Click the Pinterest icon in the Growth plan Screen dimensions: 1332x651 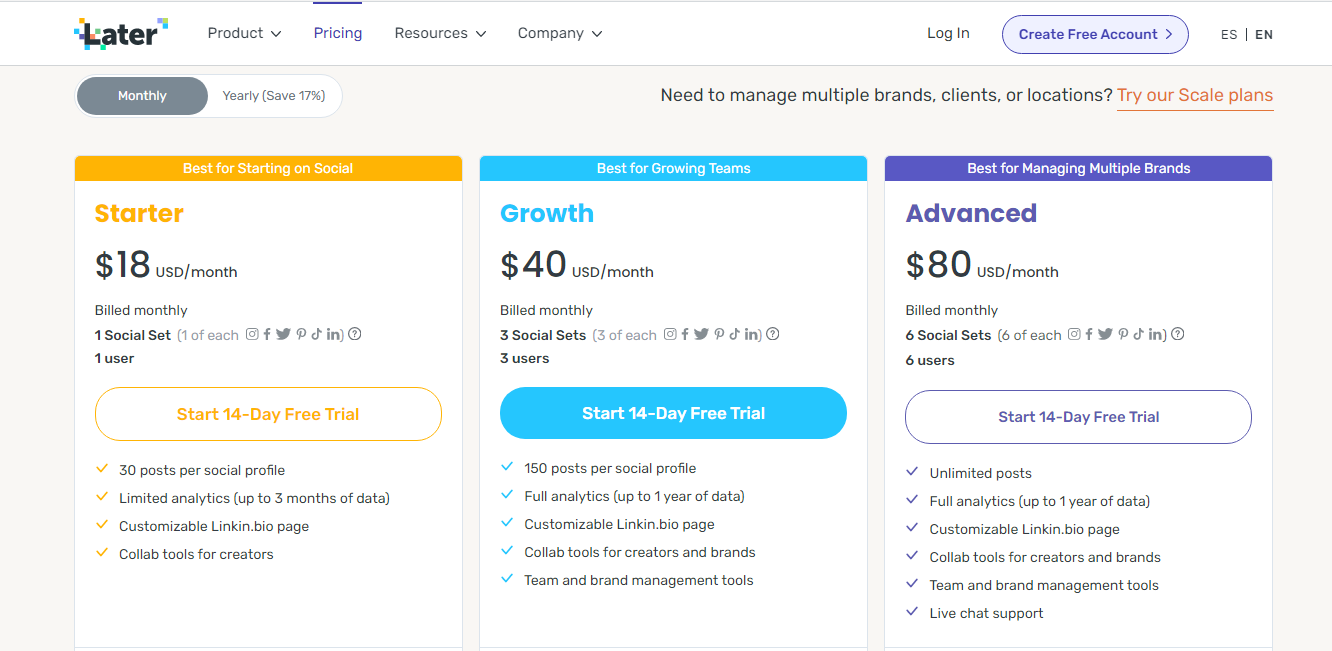coord(719,335)
